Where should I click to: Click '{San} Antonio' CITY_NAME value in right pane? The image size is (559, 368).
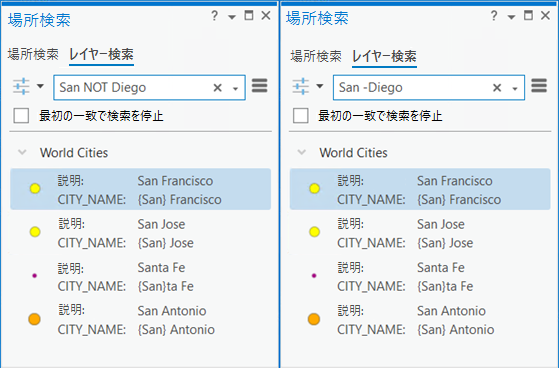click(456, 330)
